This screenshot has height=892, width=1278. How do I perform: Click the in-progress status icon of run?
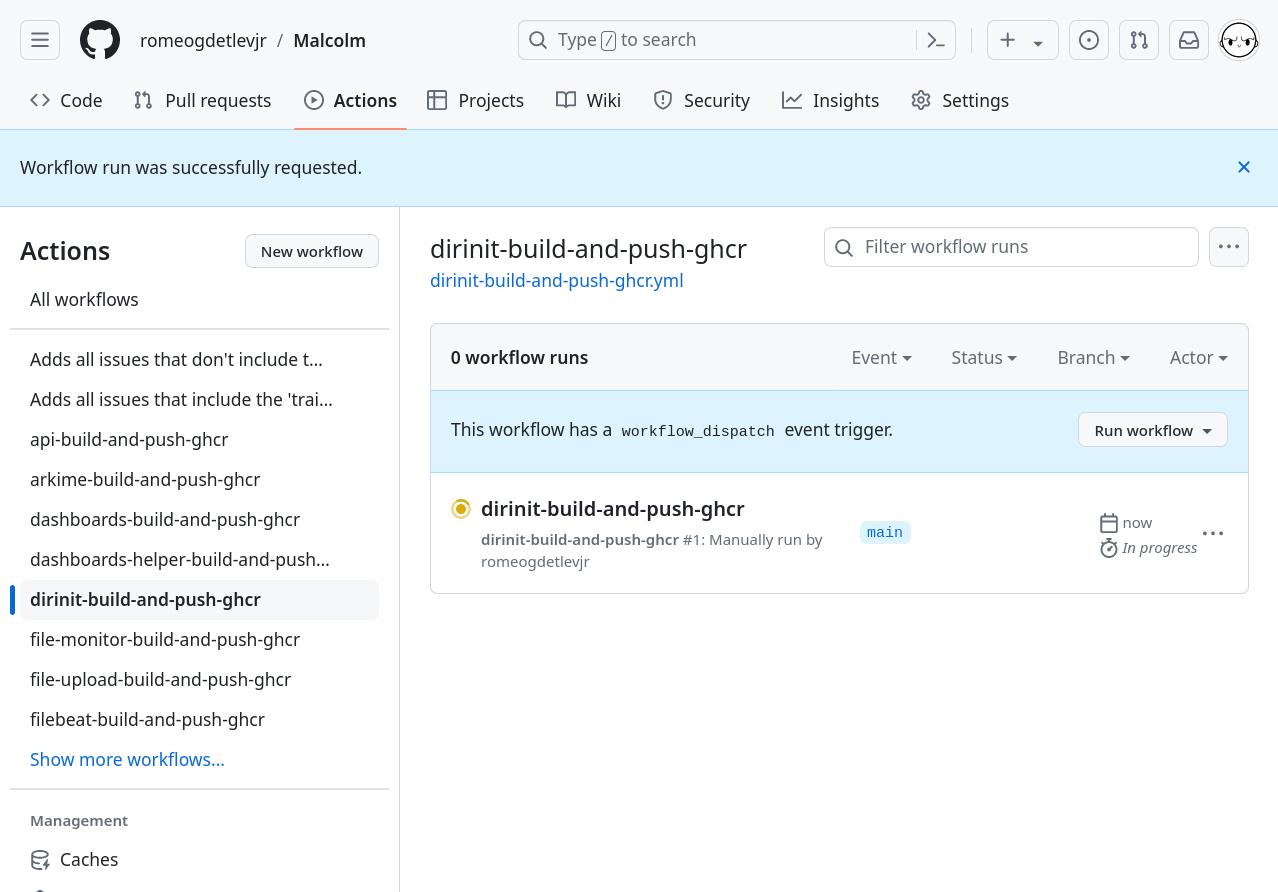coord(461,509)
